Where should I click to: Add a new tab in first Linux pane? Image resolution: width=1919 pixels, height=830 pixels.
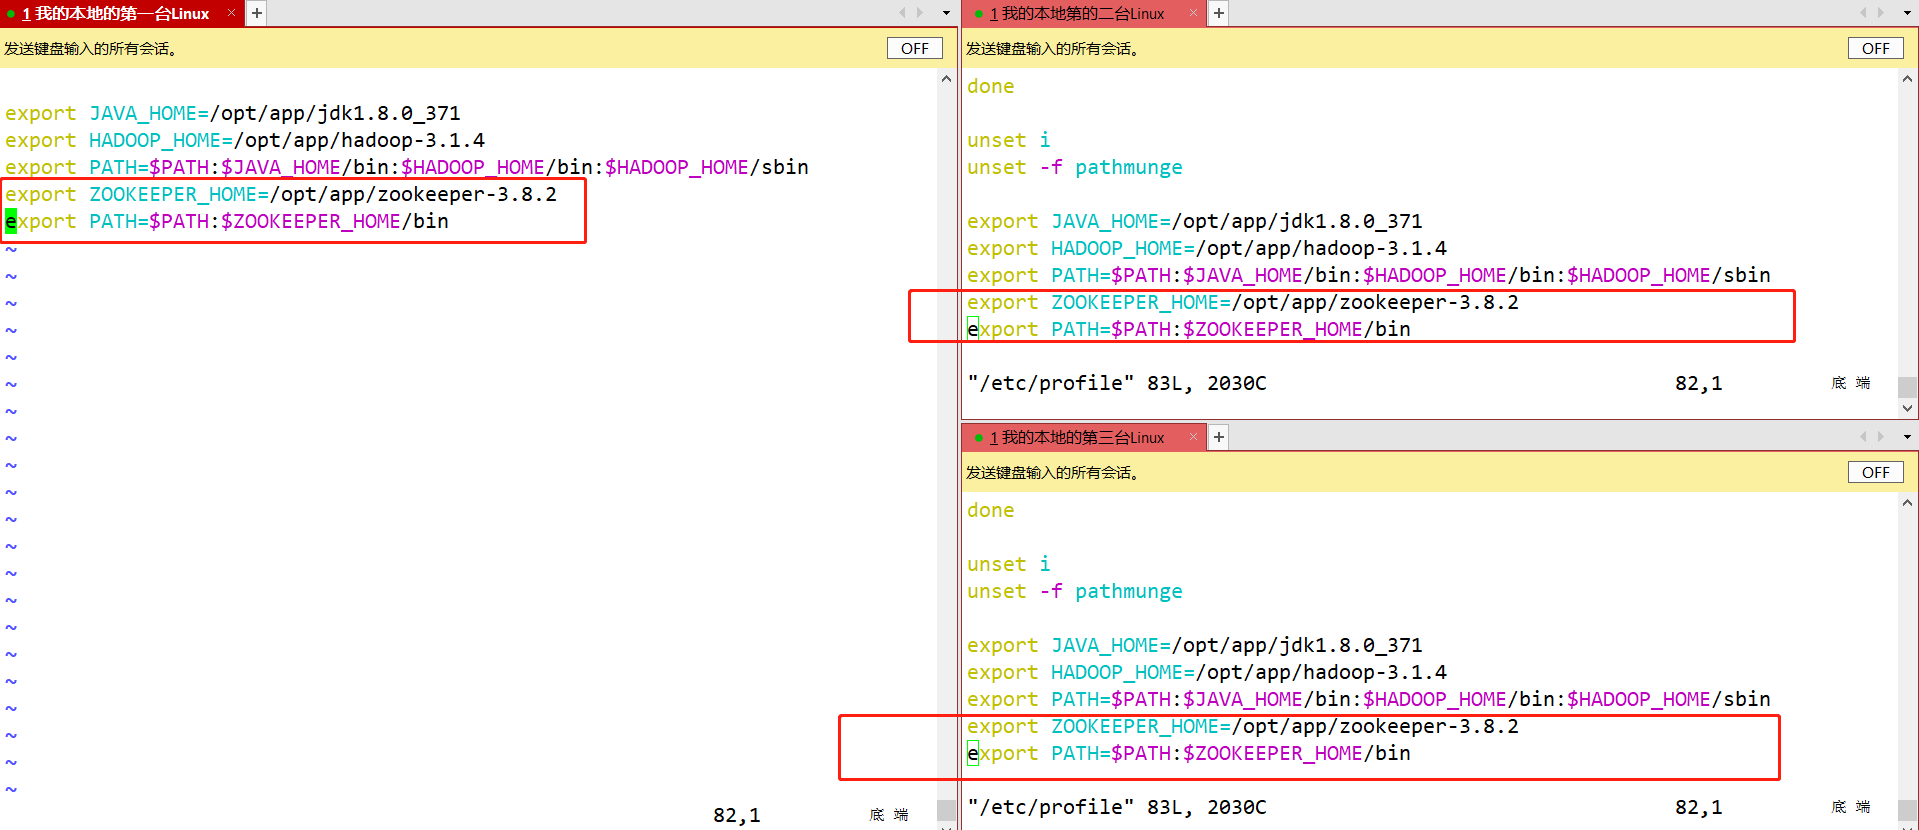pyautogui.click(x=257, y=13)
